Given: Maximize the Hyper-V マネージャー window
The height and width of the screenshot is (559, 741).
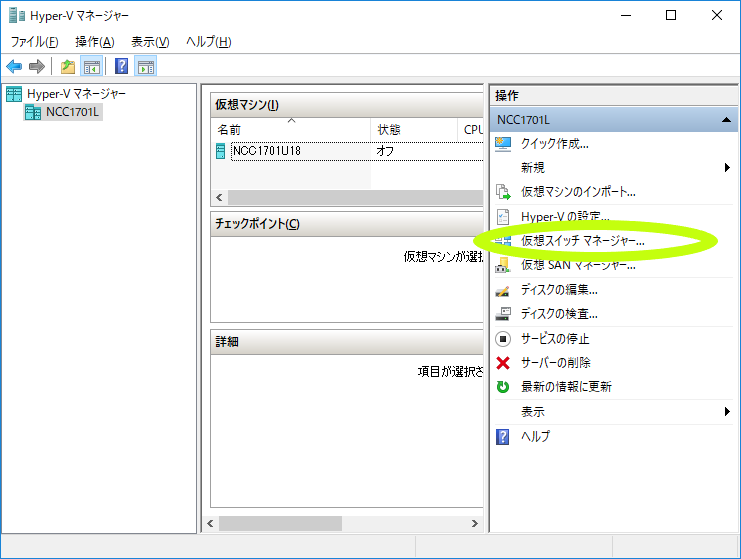Looking at the screenshot, I should point(671,16).
